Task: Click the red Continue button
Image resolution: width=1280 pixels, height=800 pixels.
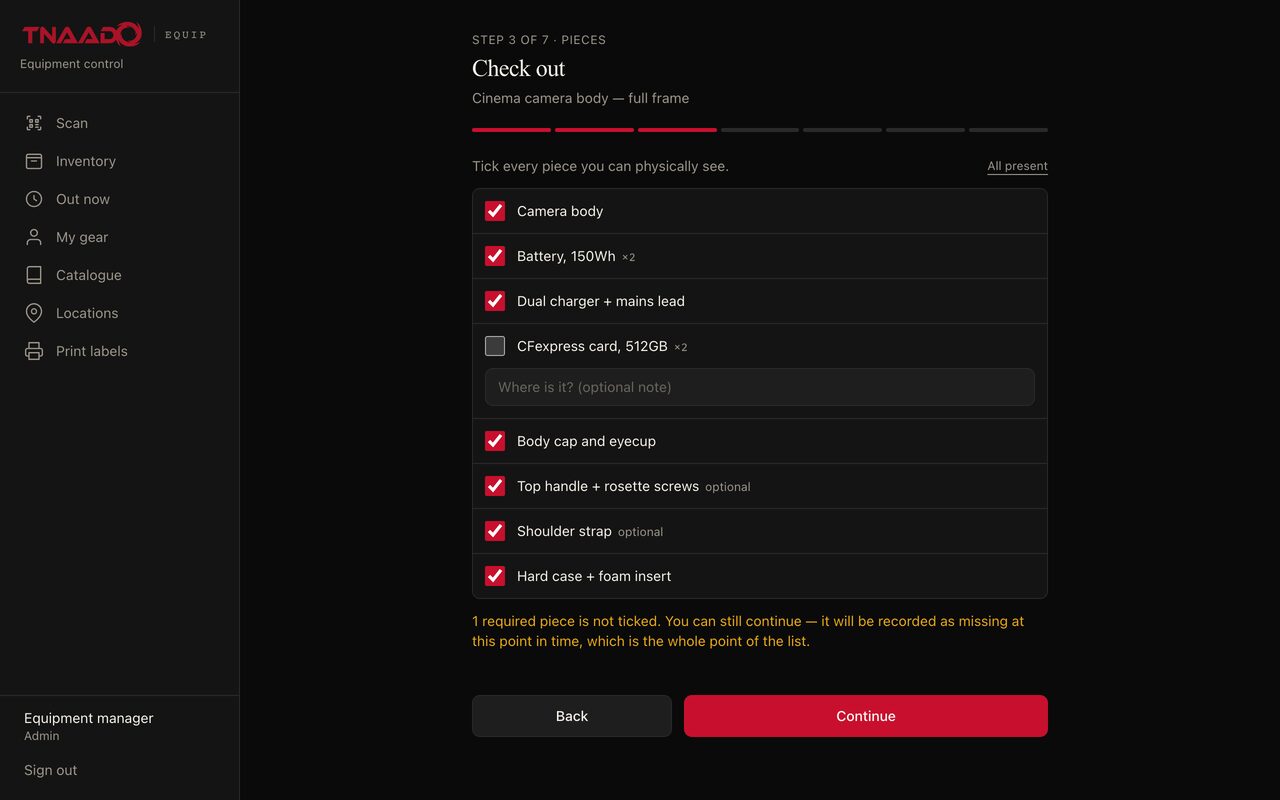Action: [866, 716]
